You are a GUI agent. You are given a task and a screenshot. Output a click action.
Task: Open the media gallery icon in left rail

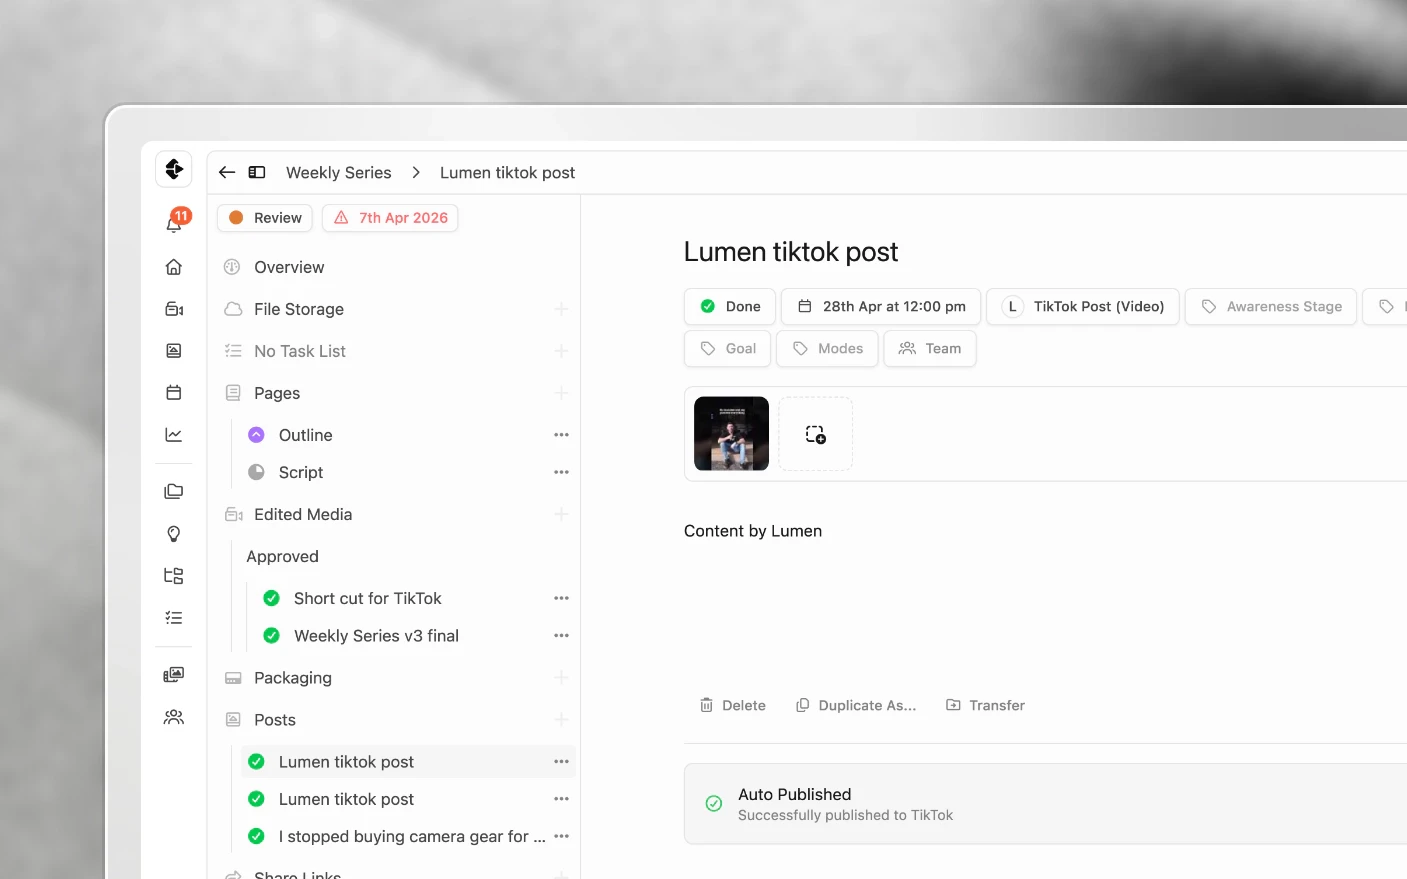[x=174, y=675]
